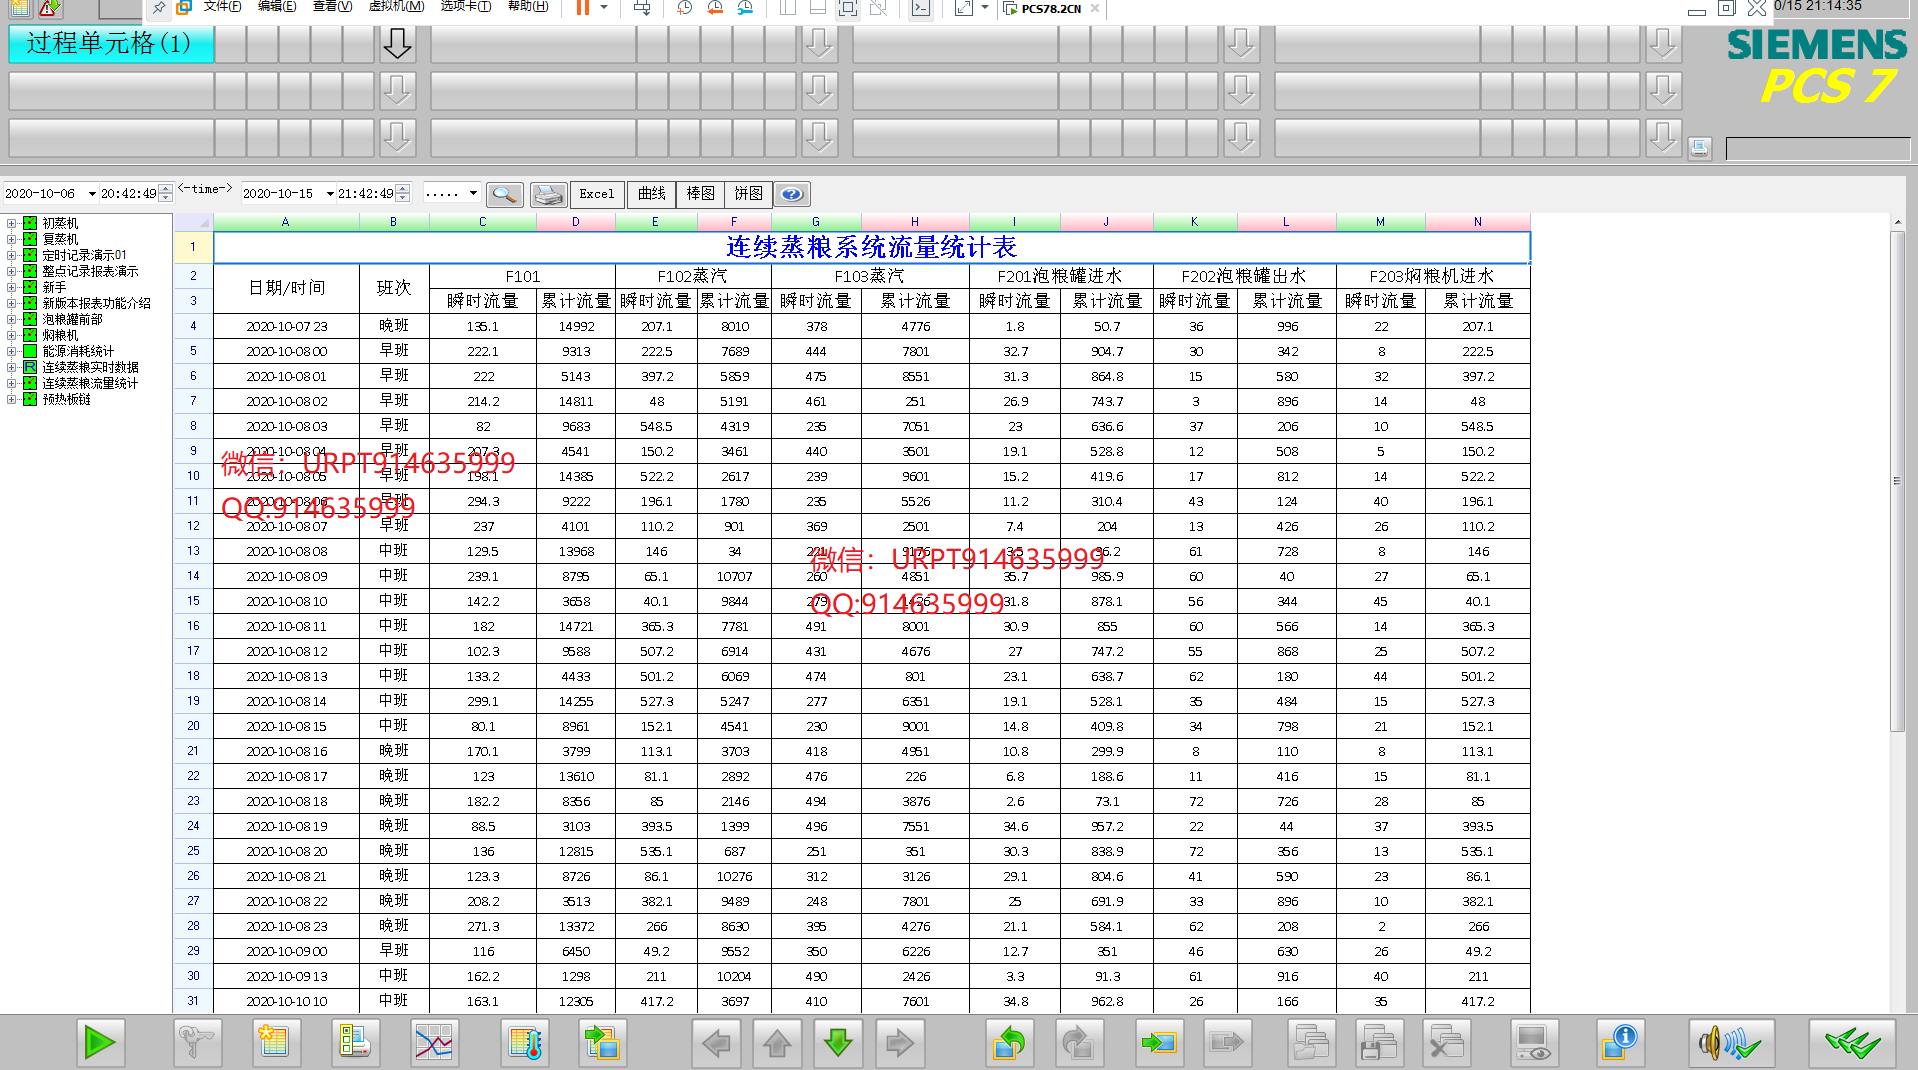Expand the 能源消耗统计 tree node
The height and width of the screenshot is (1070, 1918).
pos(11,352)
